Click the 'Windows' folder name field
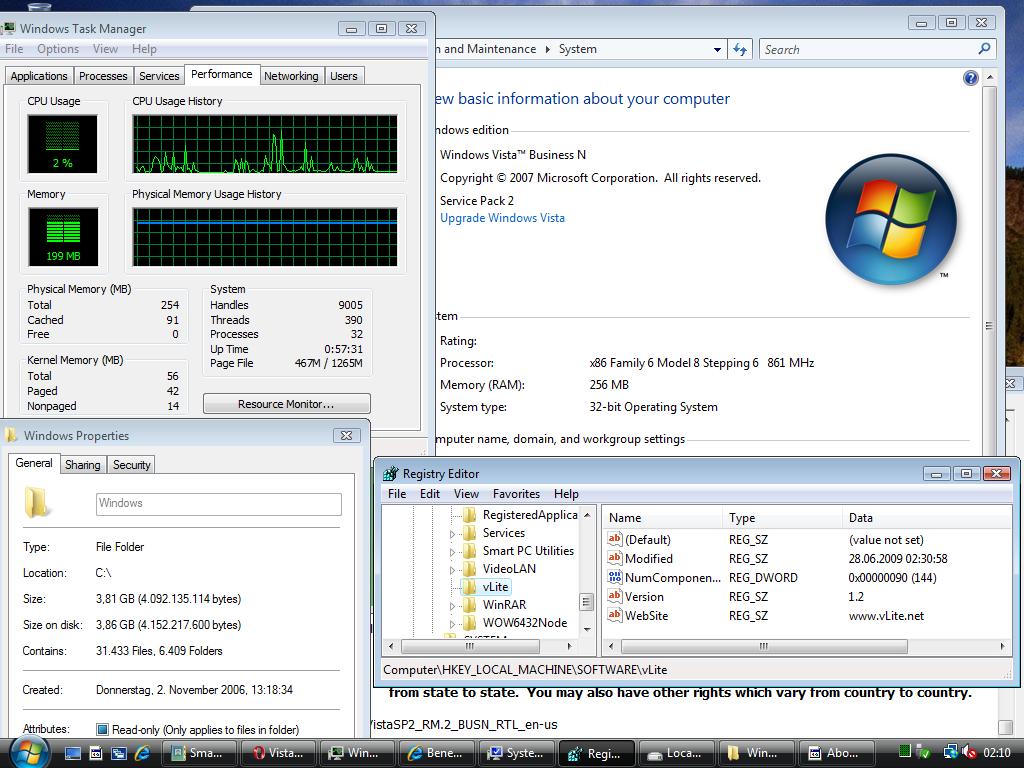This screenshot has height=768, width=1024. click(219, 504)
